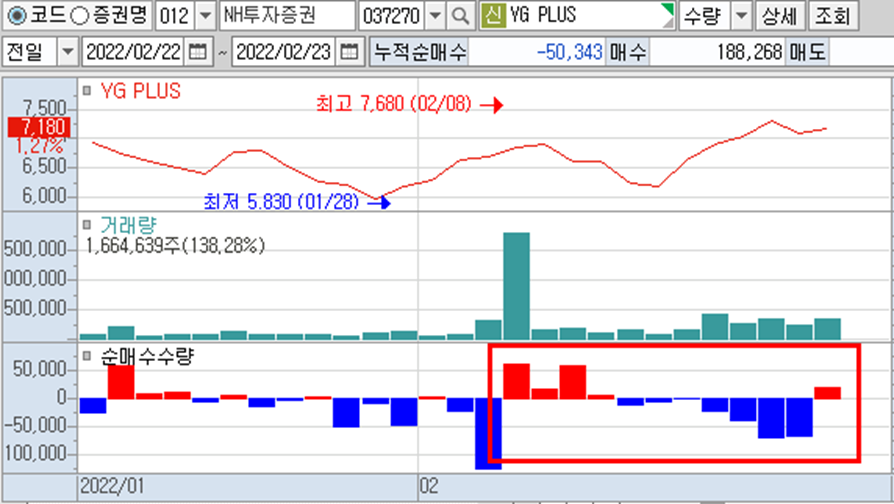This screenshot has height=504, width=894.
Task: Click the current price tag 7,180
Action: tap(39, 127)
